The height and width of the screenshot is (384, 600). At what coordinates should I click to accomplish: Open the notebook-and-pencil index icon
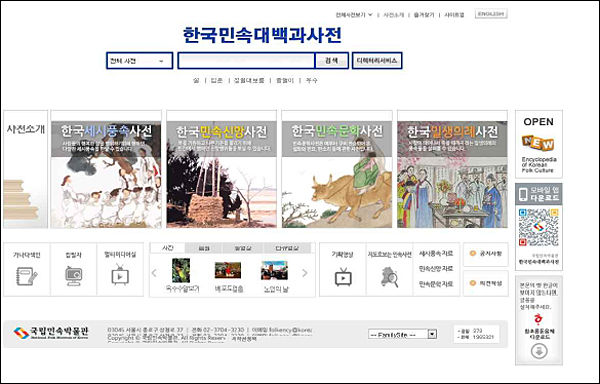tap(26, 277)
